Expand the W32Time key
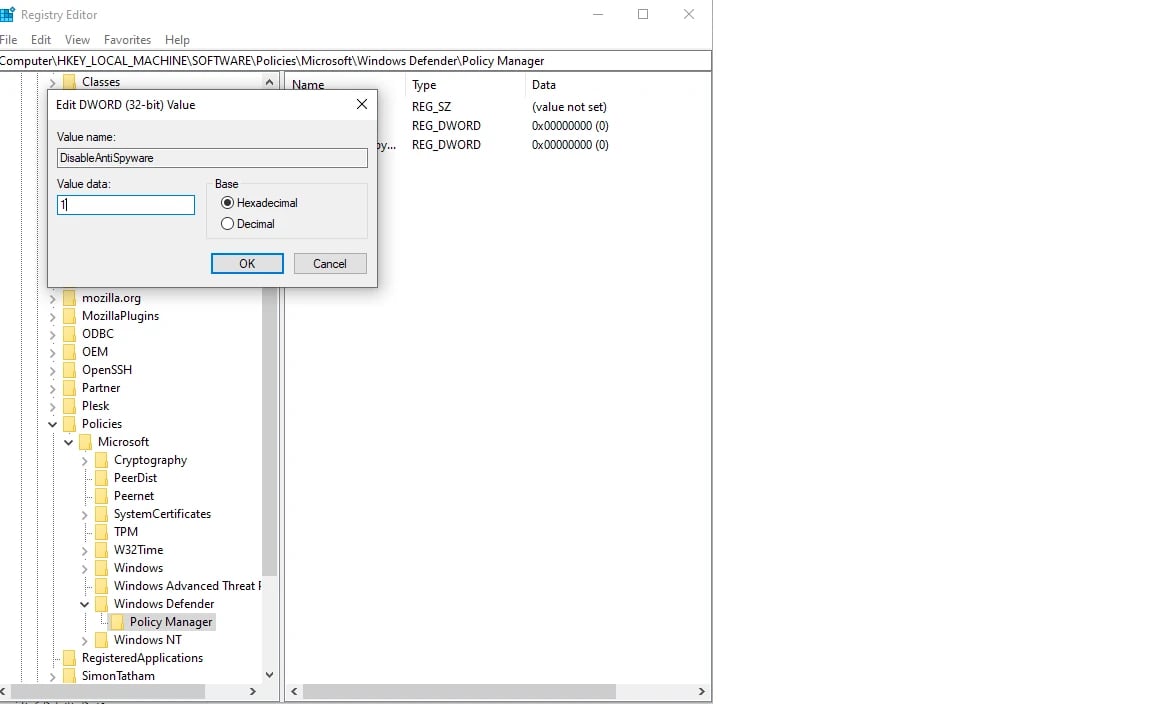The height and width of the screenshot is (704, 1152). 84,550
